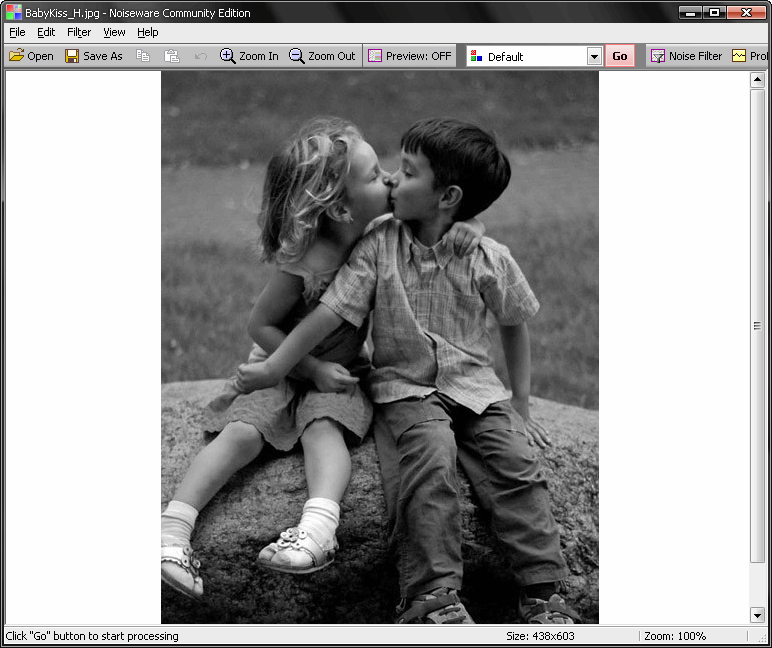
Task: Zoom out using the magnifier minus icon
Action: 297,56
